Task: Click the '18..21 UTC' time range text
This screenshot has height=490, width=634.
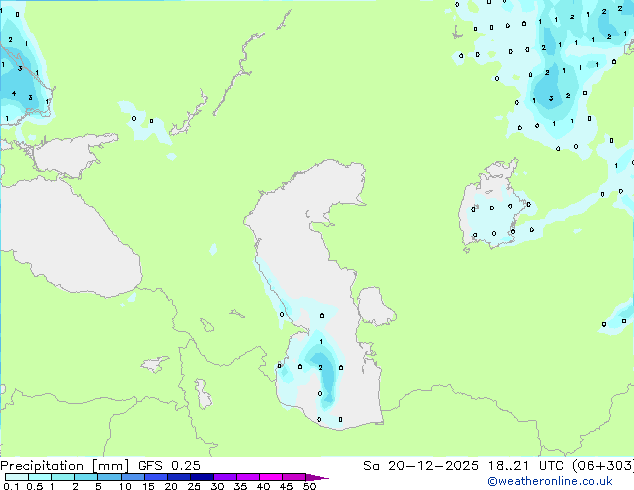Action: pyautogui.click(x=525, y=466)
